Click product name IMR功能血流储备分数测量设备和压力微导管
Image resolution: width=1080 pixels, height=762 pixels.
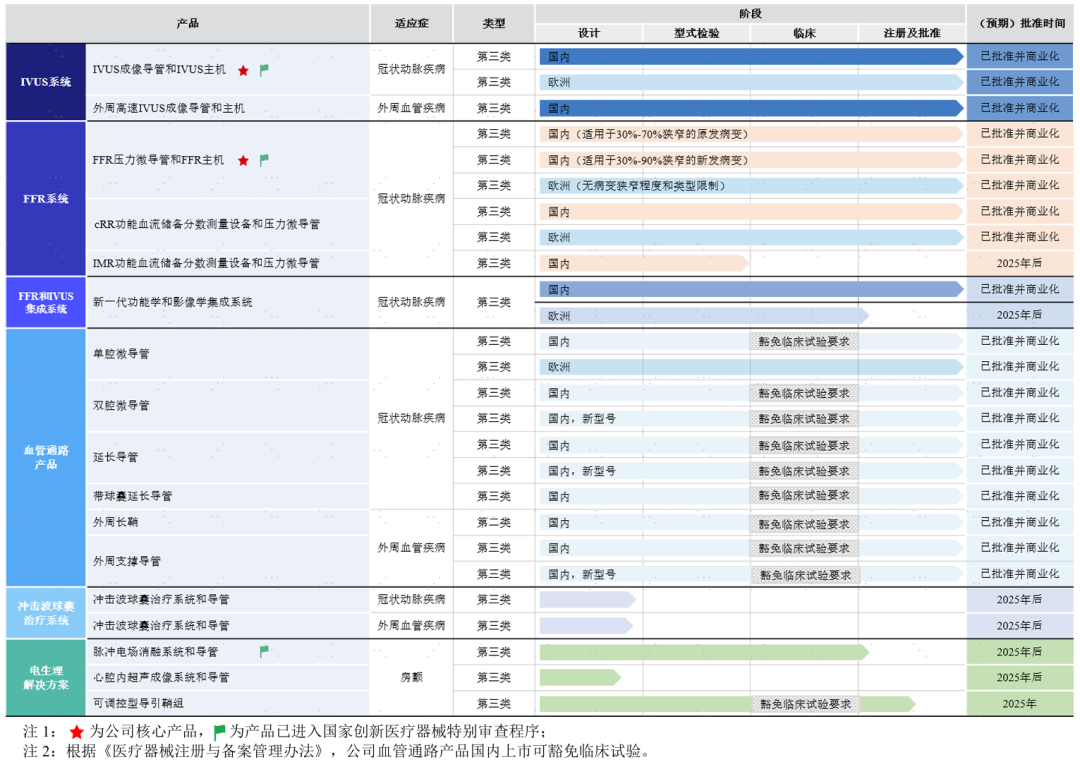[206, 263]
